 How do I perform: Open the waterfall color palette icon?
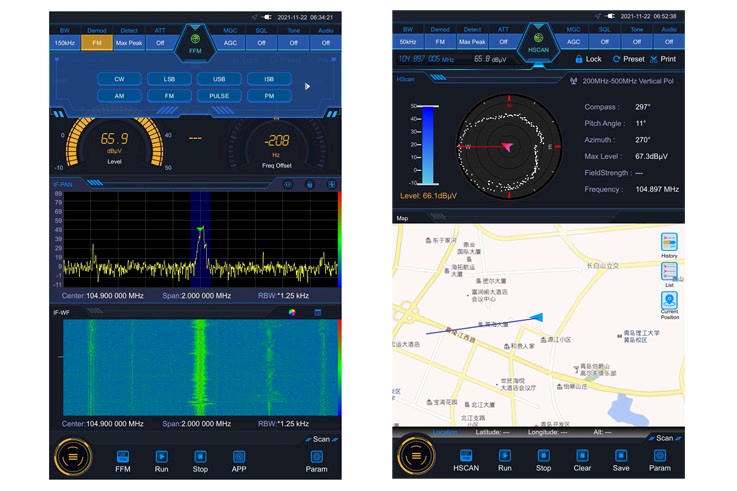pos(292,312)
